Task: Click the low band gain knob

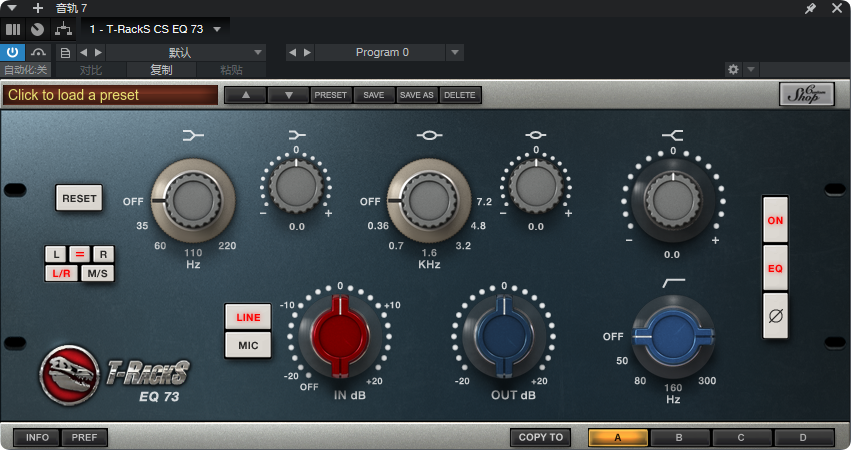Action: [296, 186]
